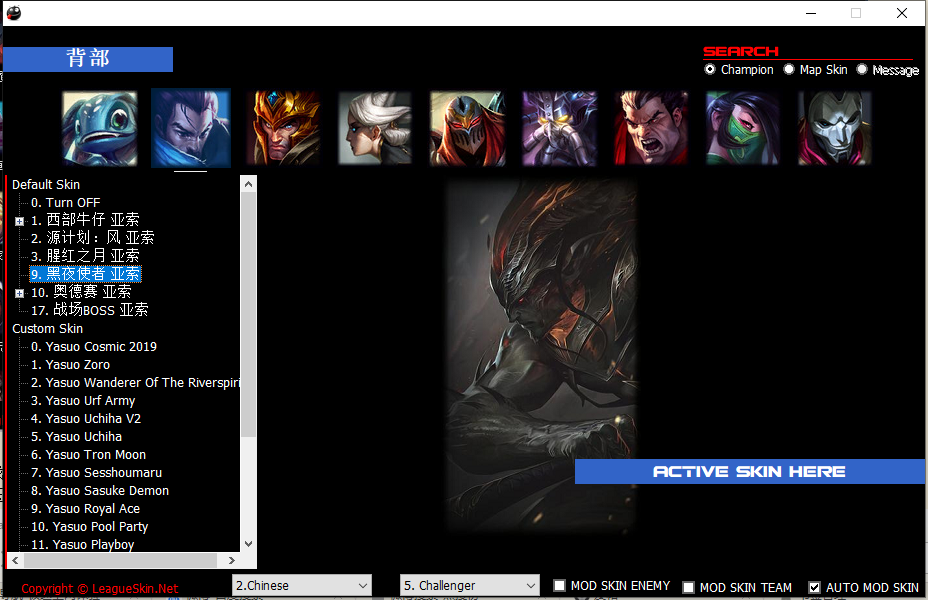Viewport: 928px width, 600px height.
Task: Pick the Yasuo Urf Army skin
Action: [83, 401]
